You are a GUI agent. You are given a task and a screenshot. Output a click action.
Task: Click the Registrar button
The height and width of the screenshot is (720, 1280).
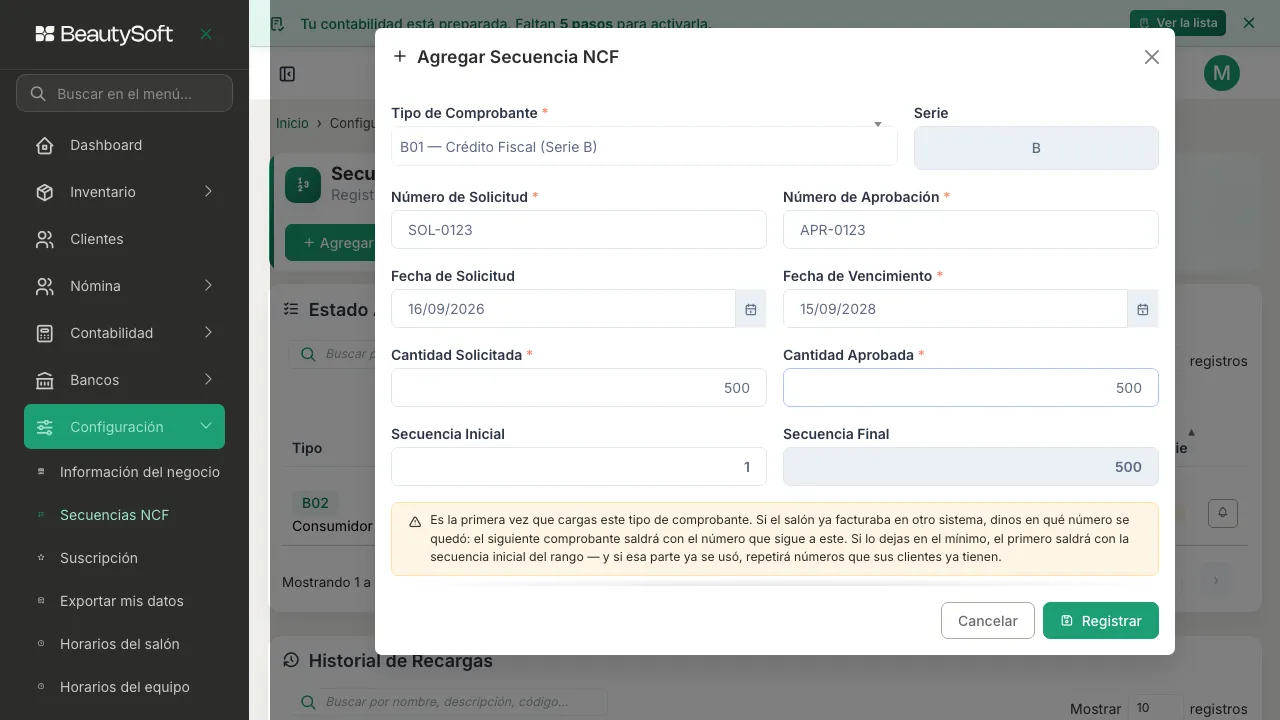pyautogui.click(x=1100, y=620)
